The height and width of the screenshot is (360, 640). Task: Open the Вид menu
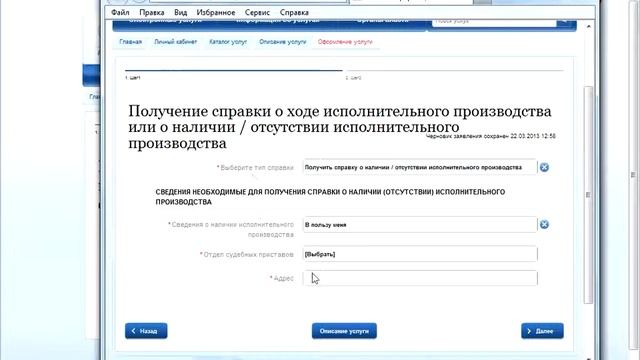click(x=180, y=13)
